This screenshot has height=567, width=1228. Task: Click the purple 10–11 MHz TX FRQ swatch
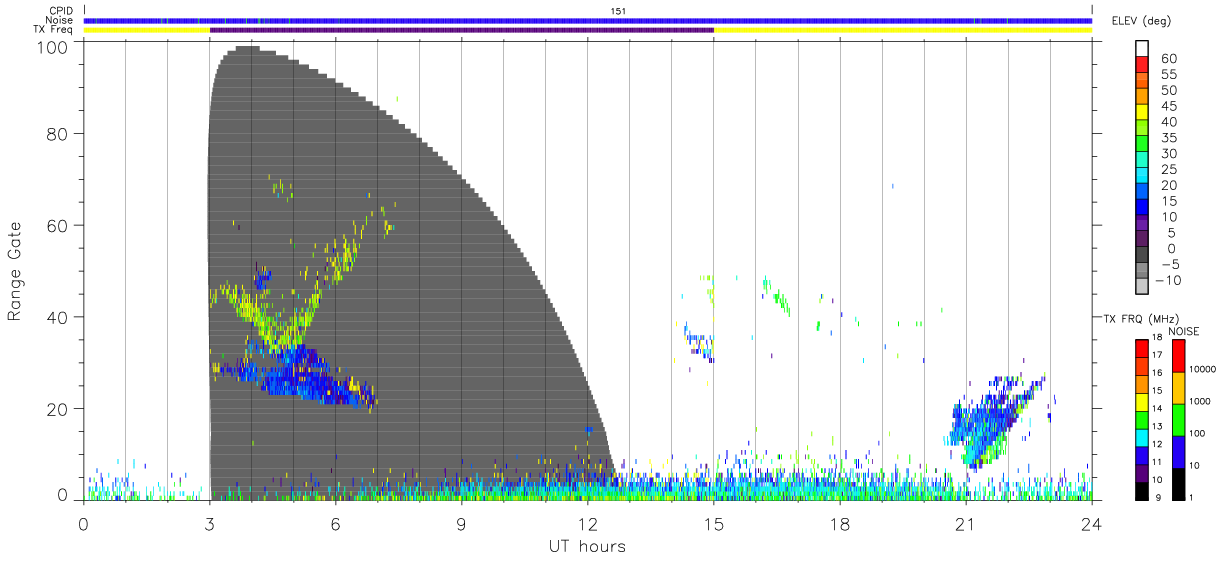point(1142,472)
